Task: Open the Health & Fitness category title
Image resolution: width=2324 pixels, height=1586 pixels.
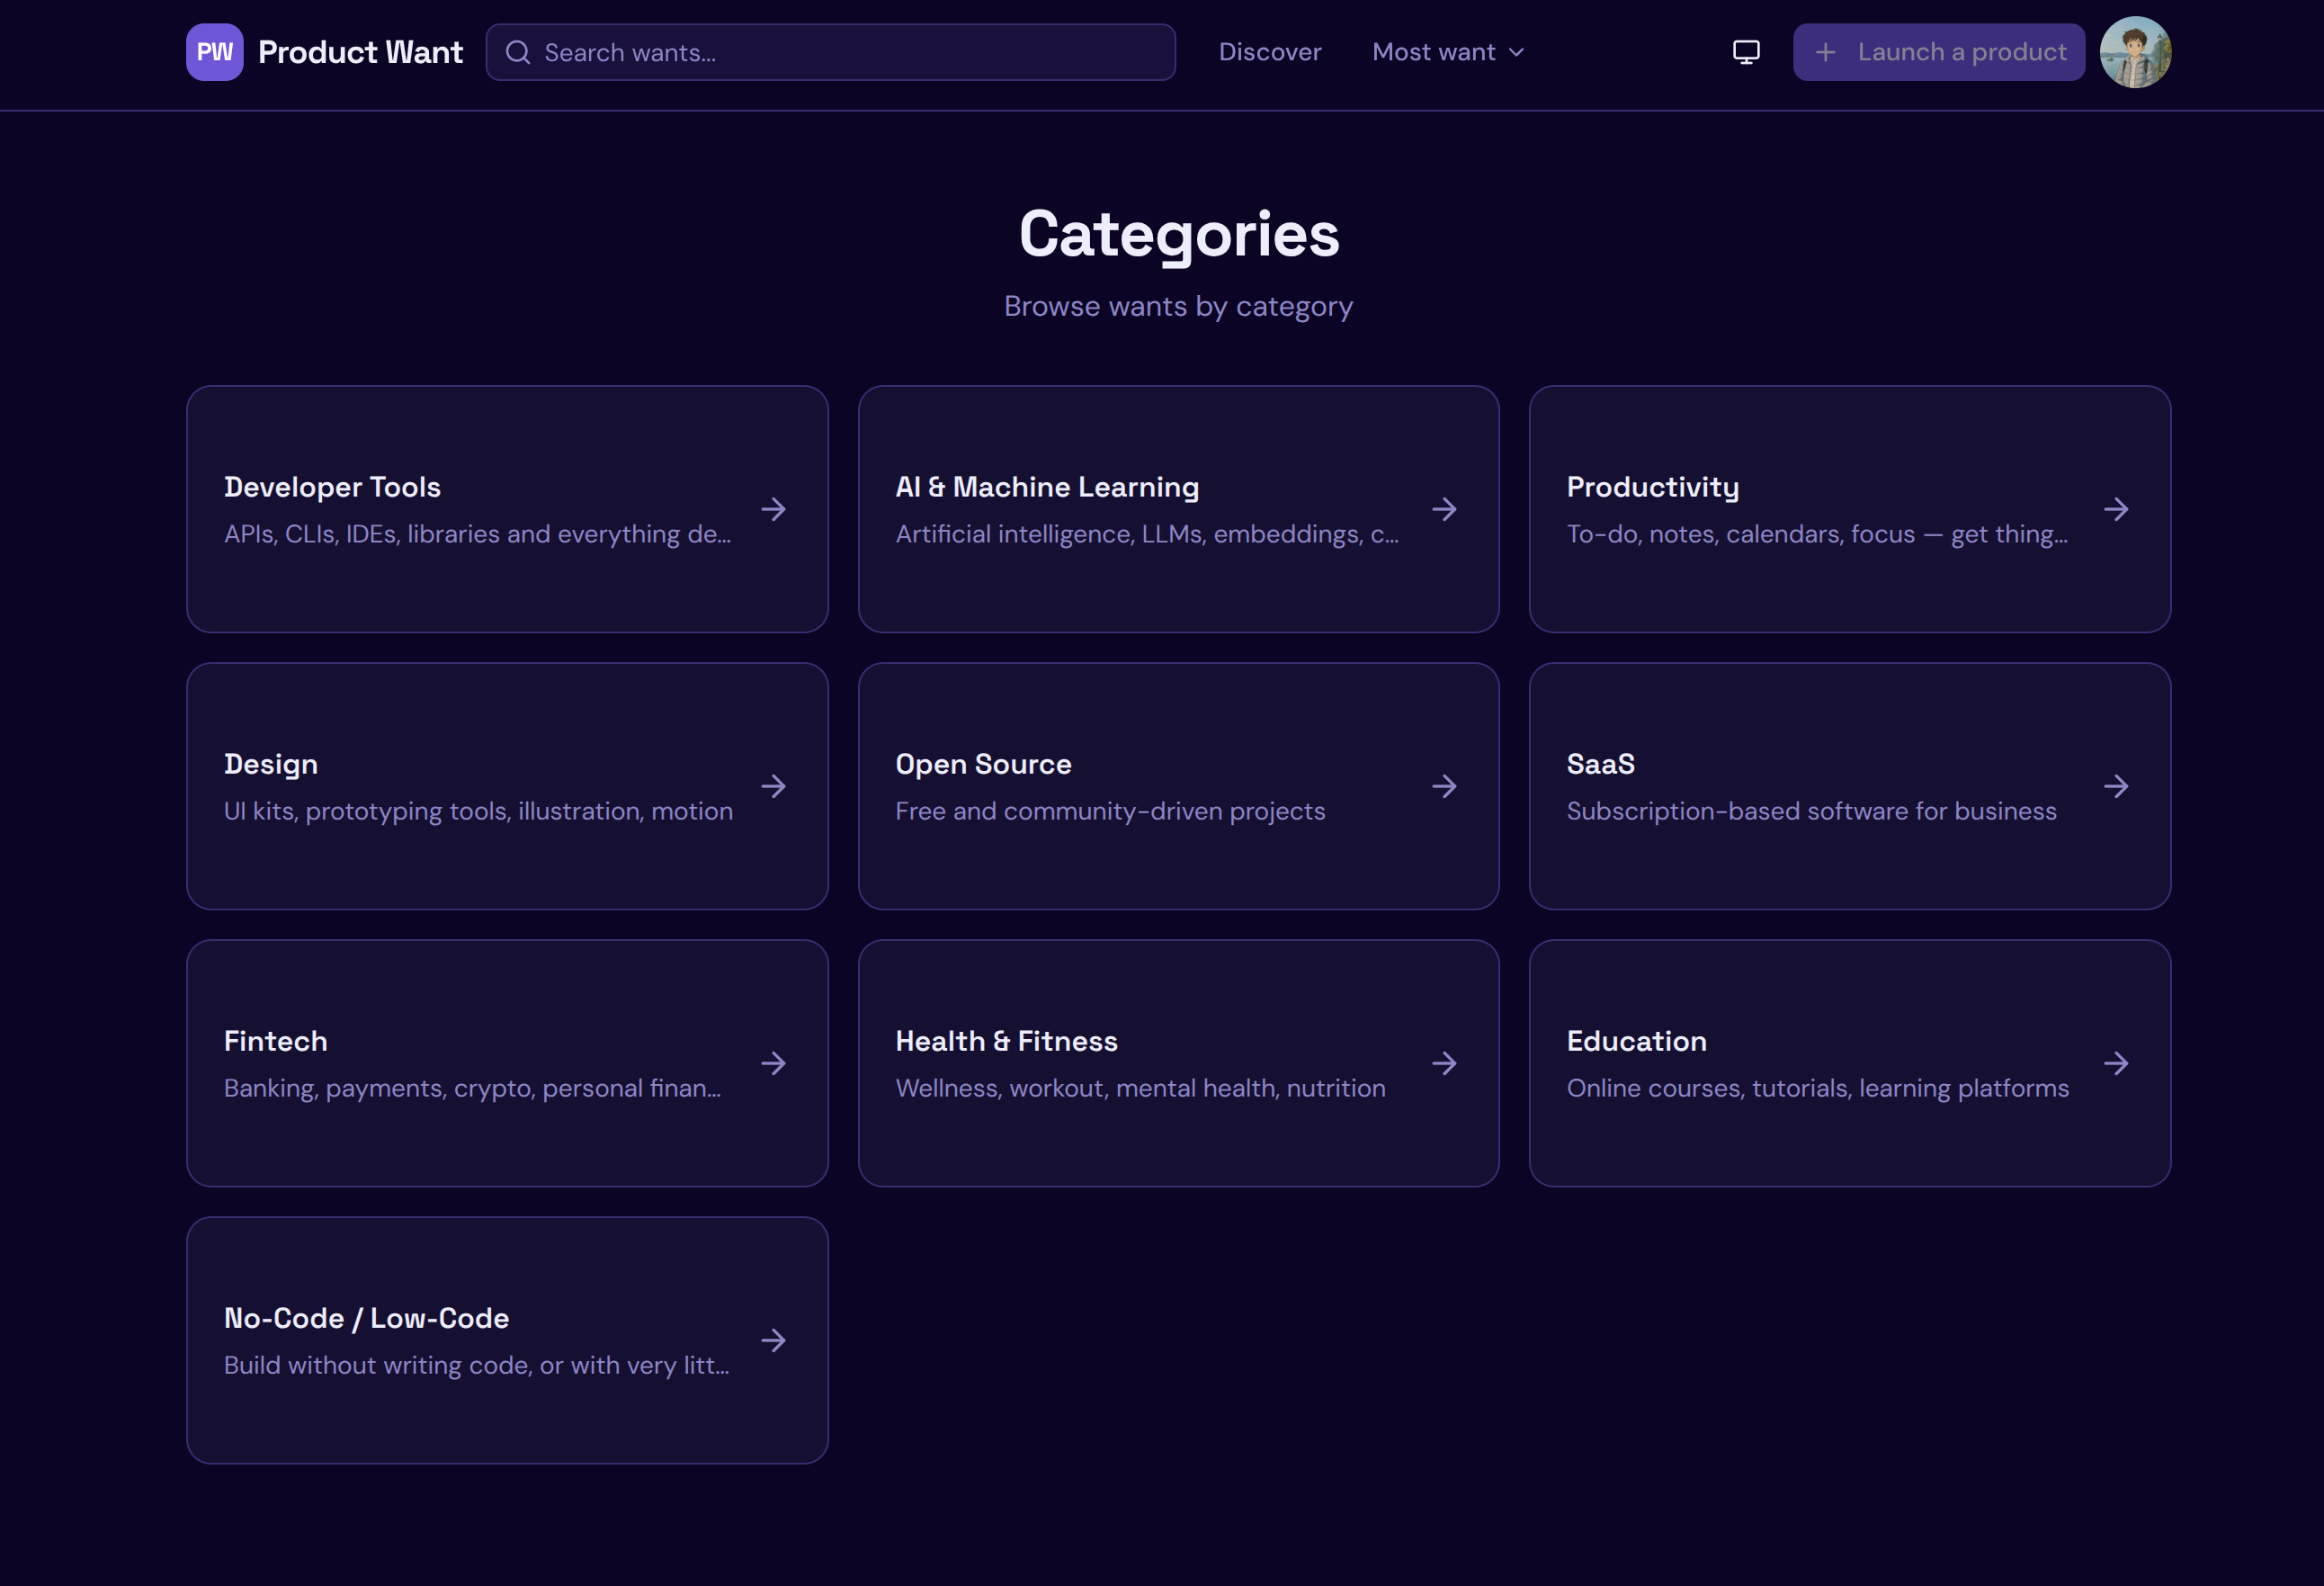Action: pos(1006,1041)
